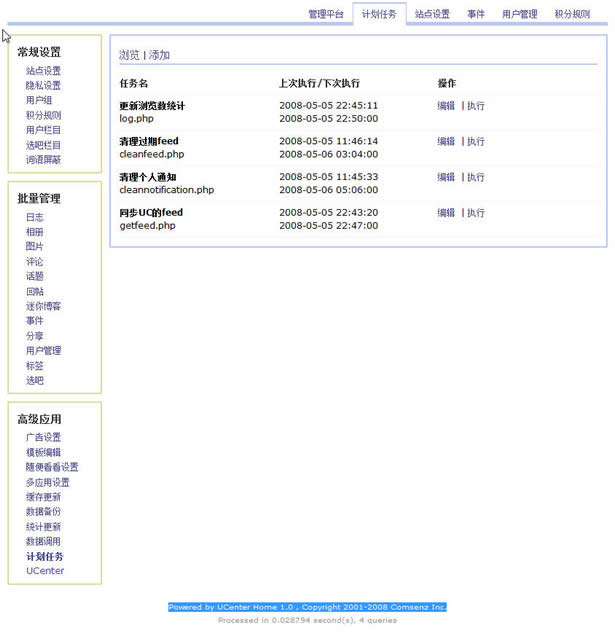This screenshot has width=615, height=636.
Task: Select the 用户管理 top tab
Action: [519, 14]
